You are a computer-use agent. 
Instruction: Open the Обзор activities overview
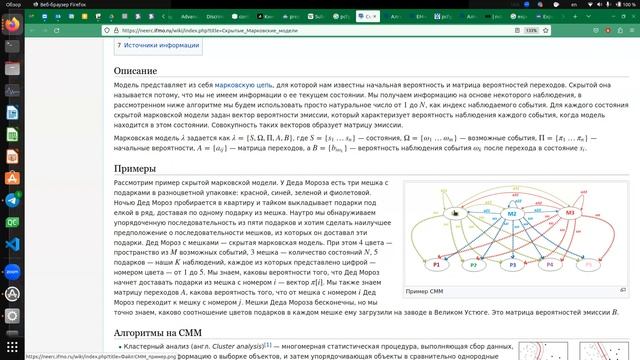click(x=13, y=4)
